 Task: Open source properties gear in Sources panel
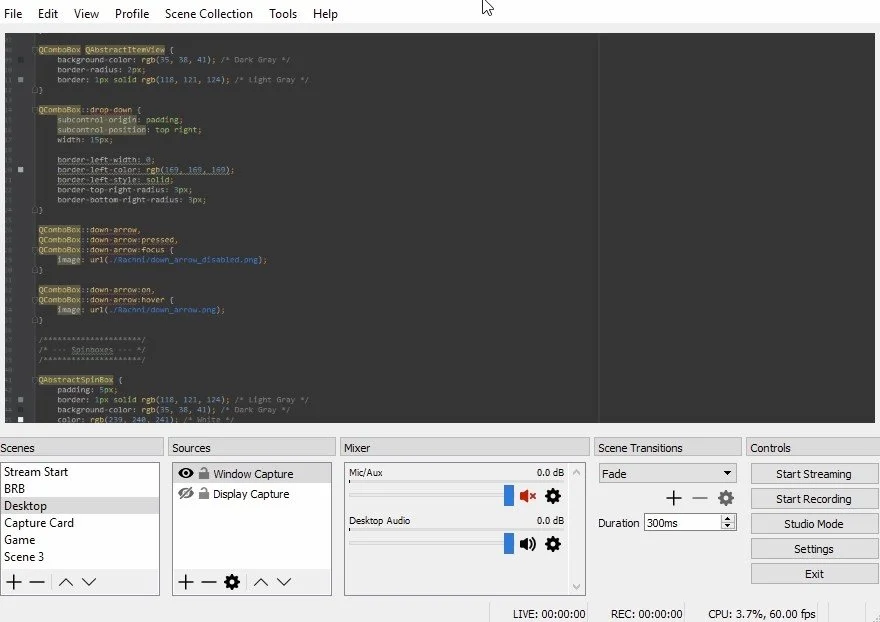(x=232, y=582)
